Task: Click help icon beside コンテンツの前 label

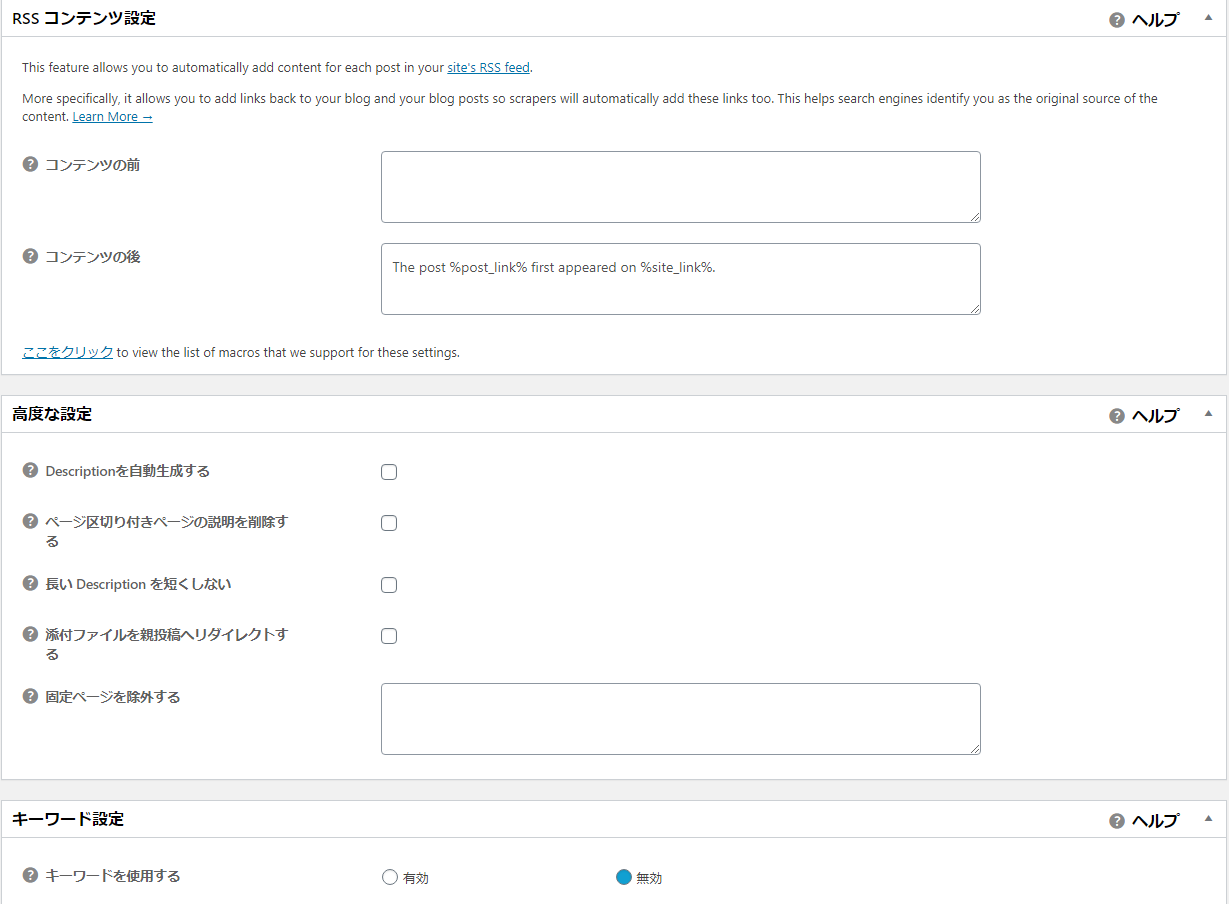Action: [30, 165]
